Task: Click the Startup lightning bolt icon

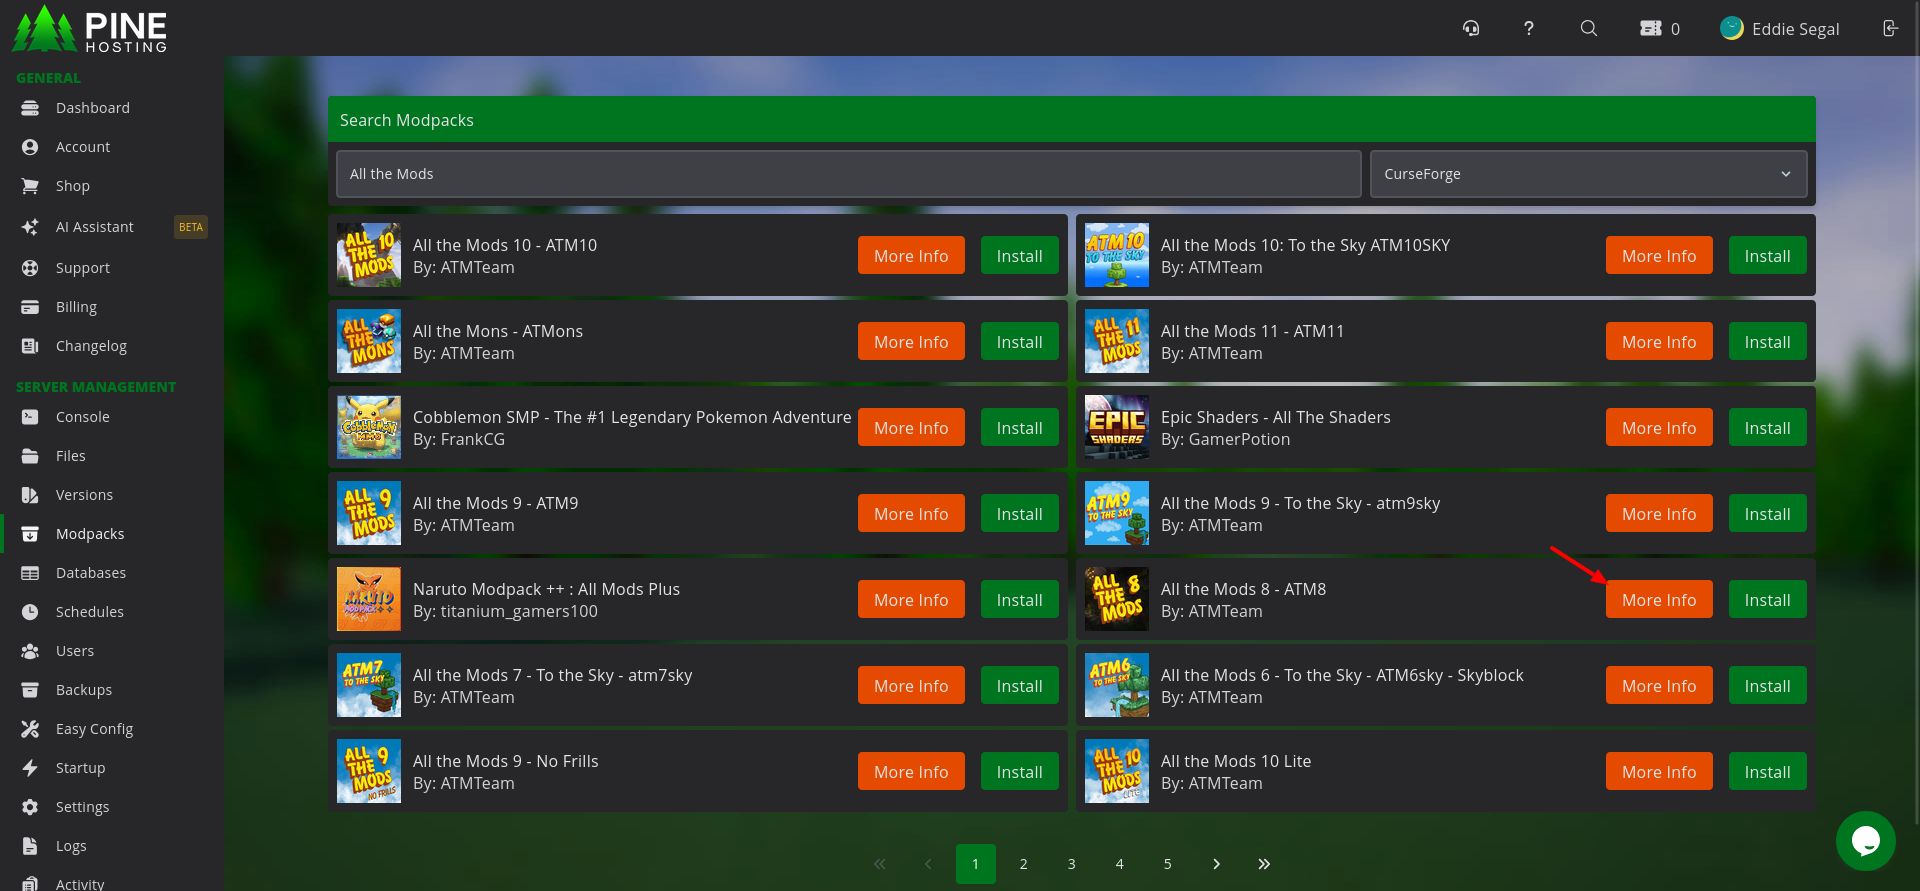Action: point(30,768)
